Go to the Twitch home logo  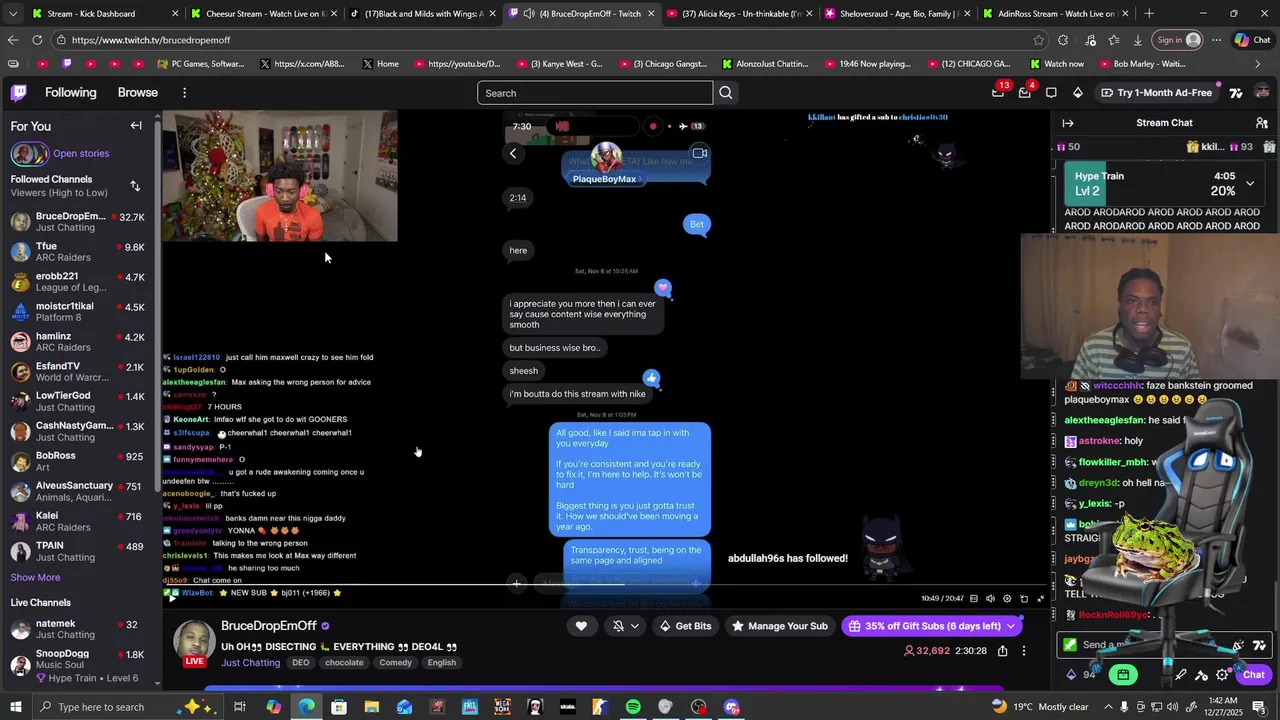coord(18,93)
